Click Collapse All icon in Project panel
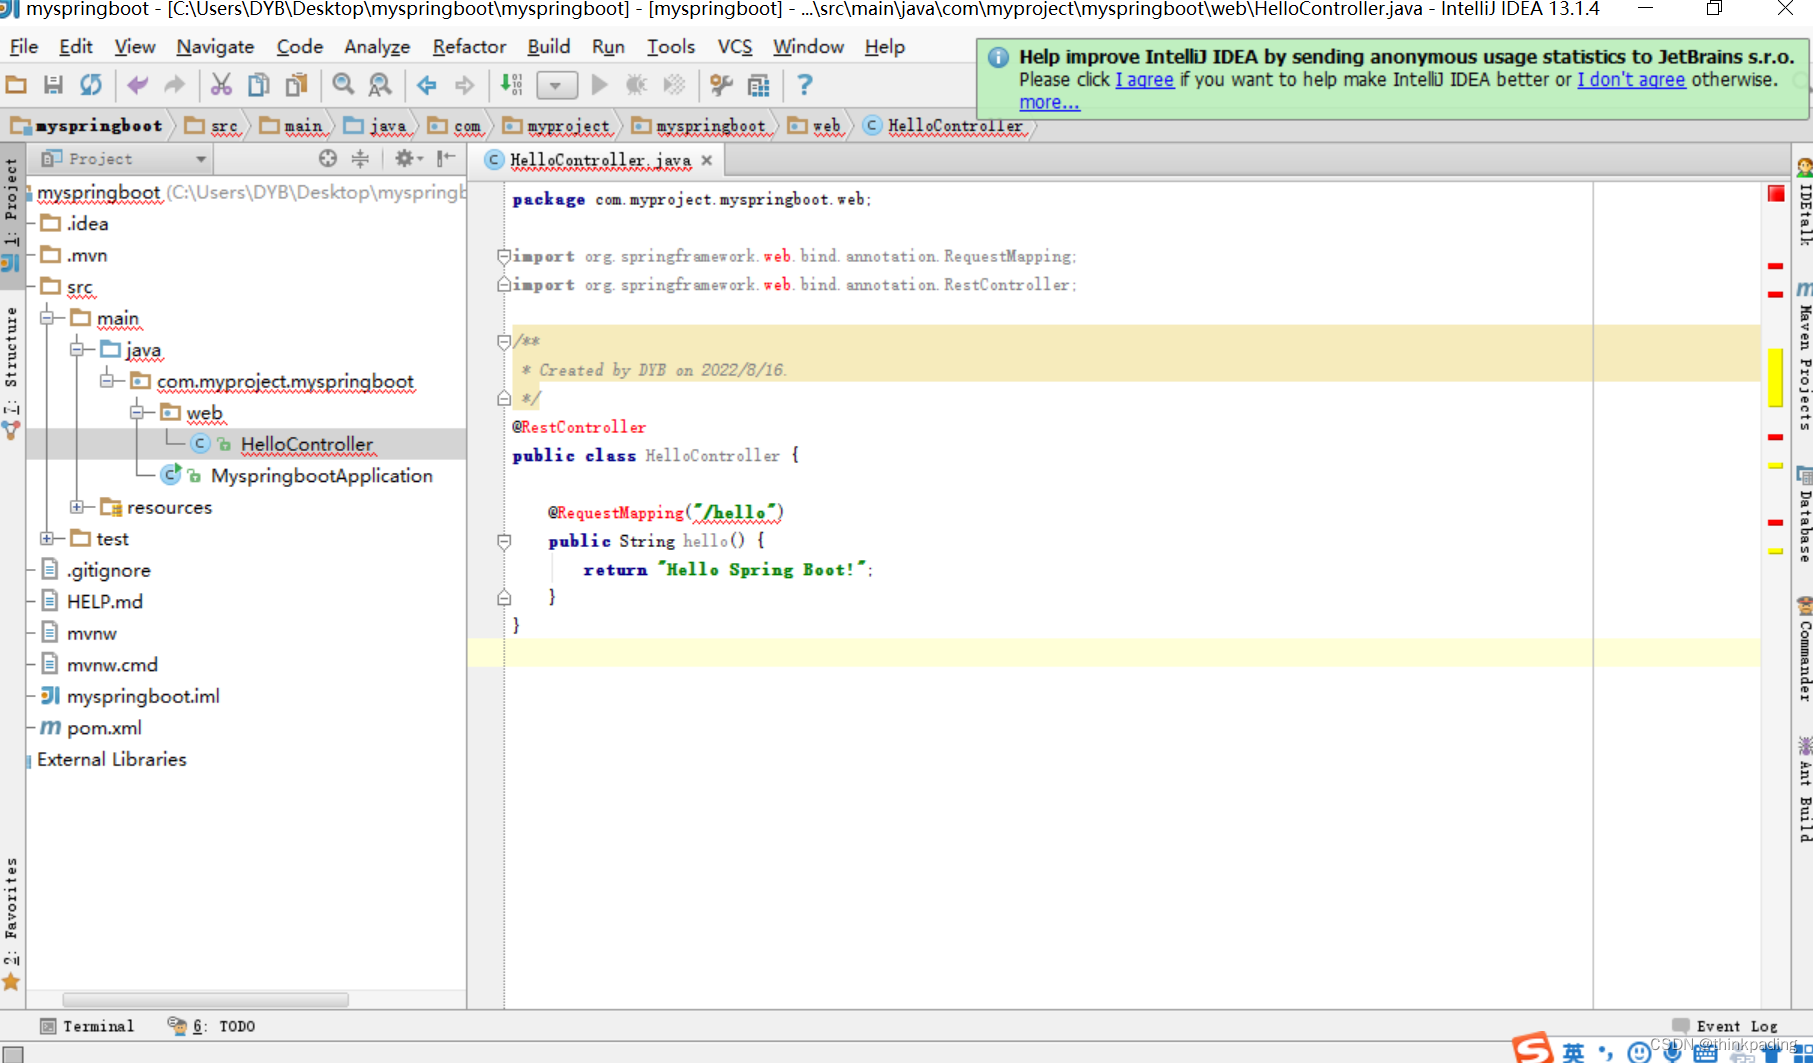Image resolution: width=1813 pixels, height=1063 pixels. [360, 158]
